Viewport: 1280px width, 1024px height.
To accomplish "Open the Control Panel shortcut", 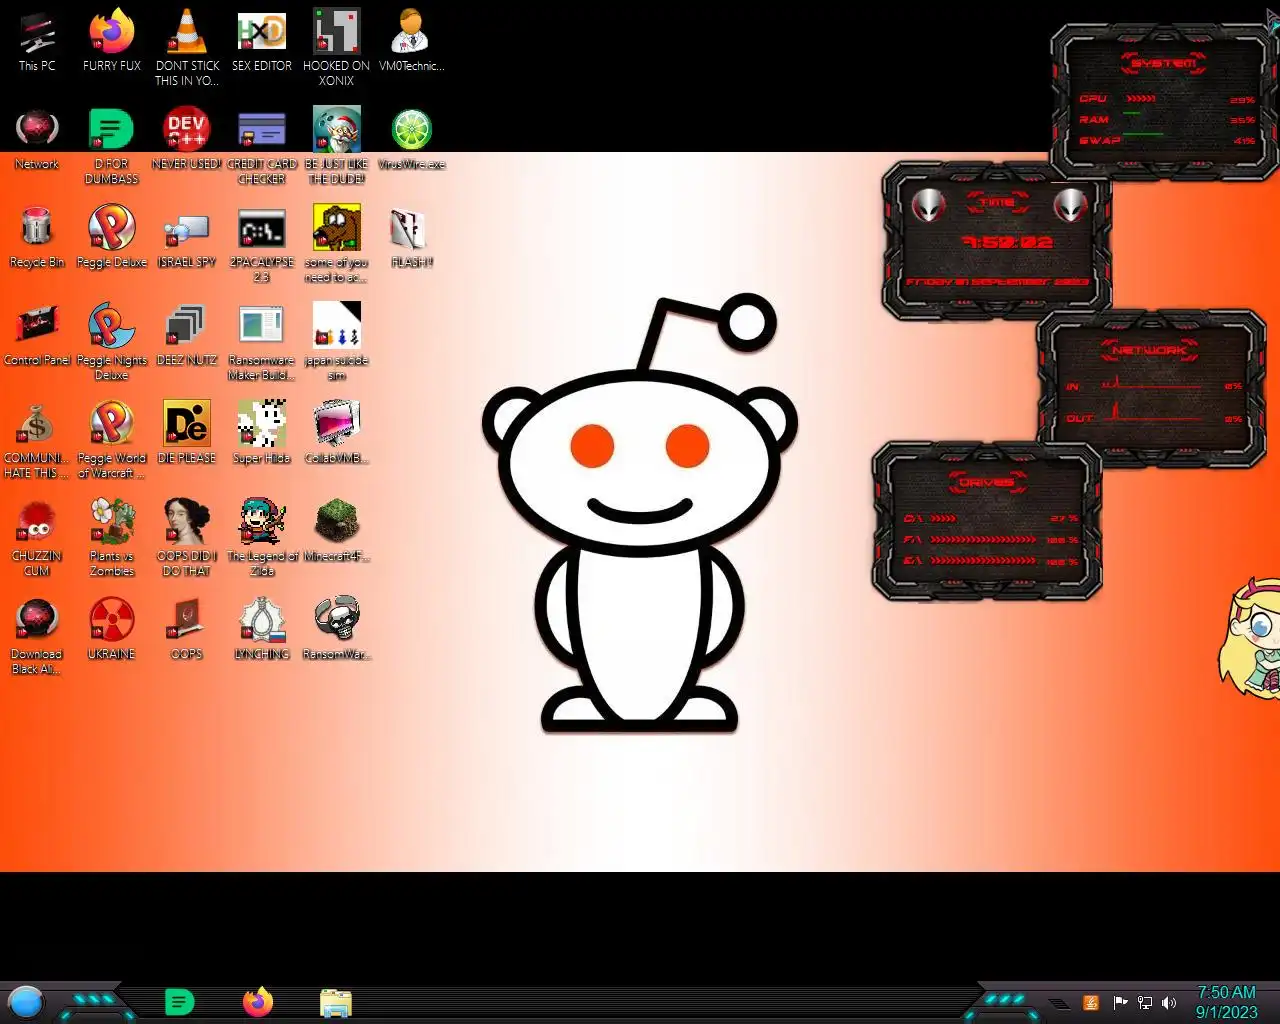I will pos(37,335).
